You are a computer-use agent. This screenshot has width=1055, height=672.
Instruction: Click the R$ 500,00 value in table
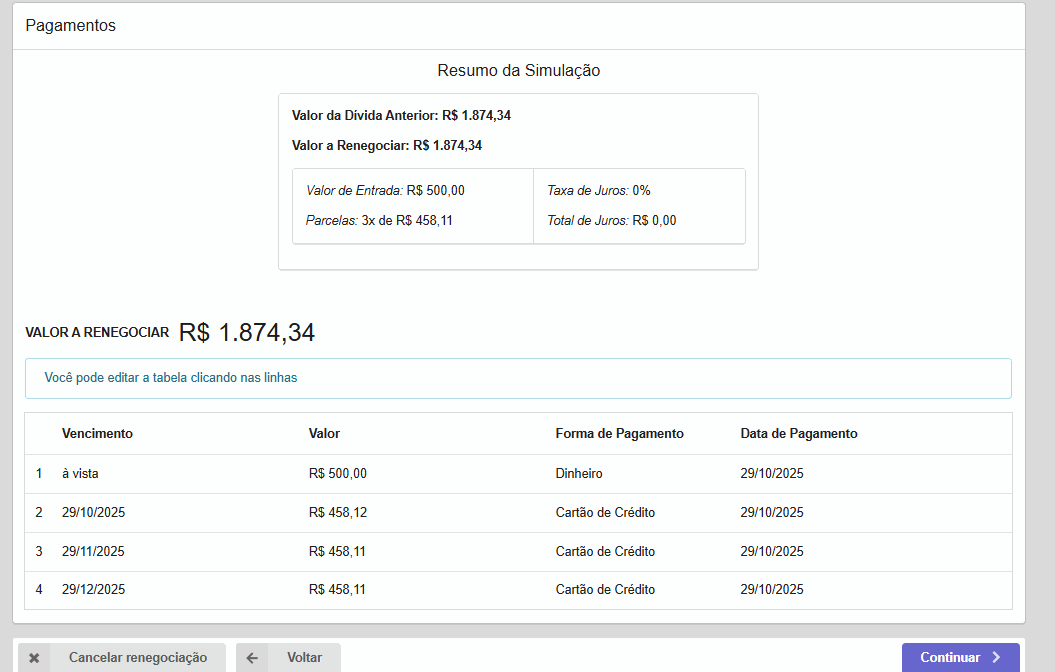[338, 474]
